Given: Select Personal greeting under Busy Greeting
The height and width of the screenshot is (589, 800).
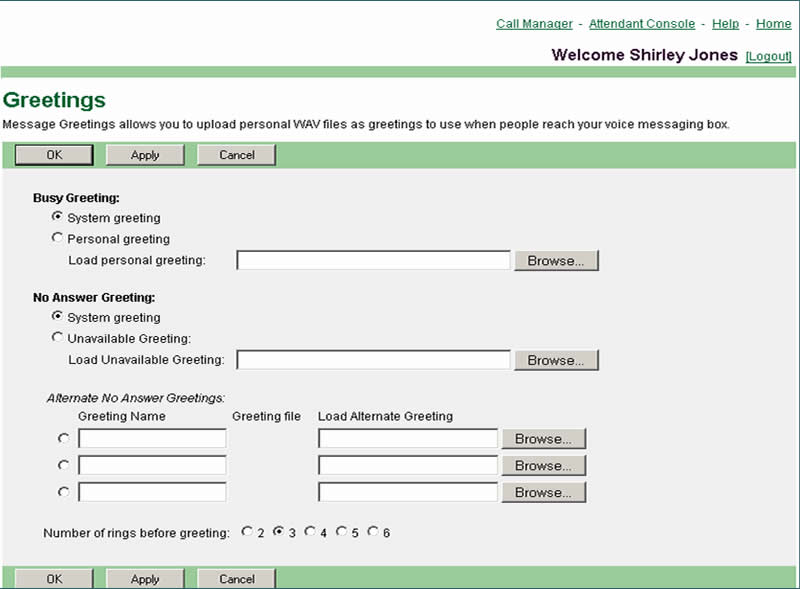Looking at the screenshot, I should [57, 238].
